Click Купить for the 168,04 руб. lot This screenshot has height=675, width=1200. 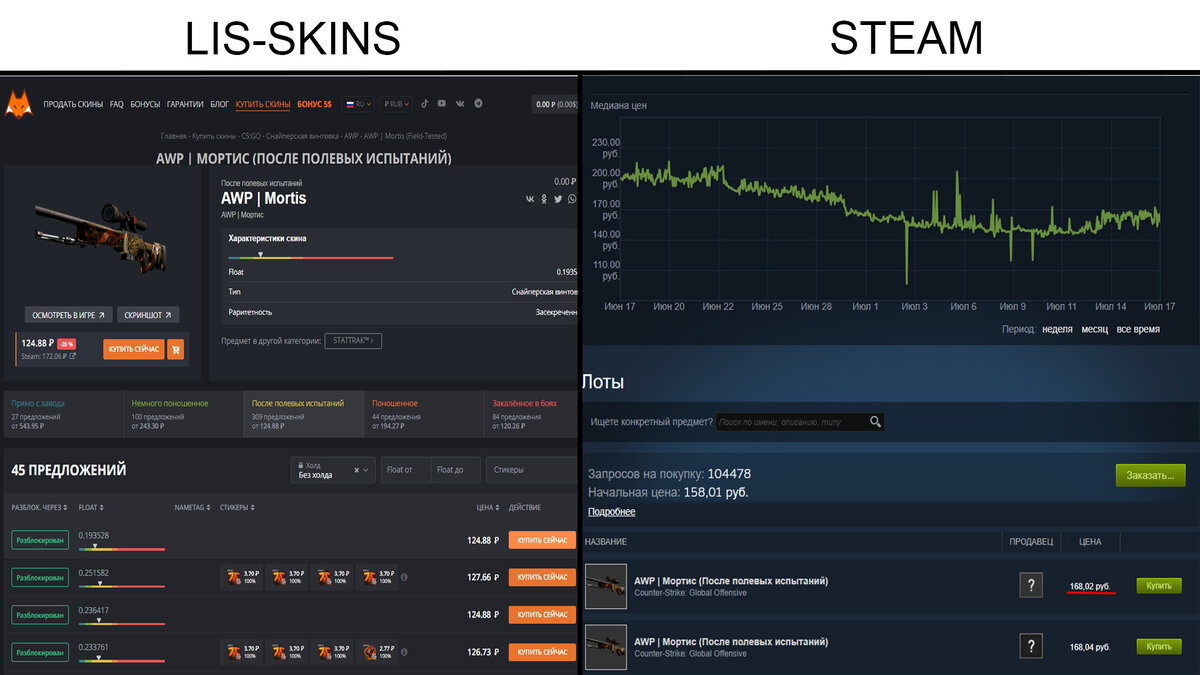tap(1159, 647)
